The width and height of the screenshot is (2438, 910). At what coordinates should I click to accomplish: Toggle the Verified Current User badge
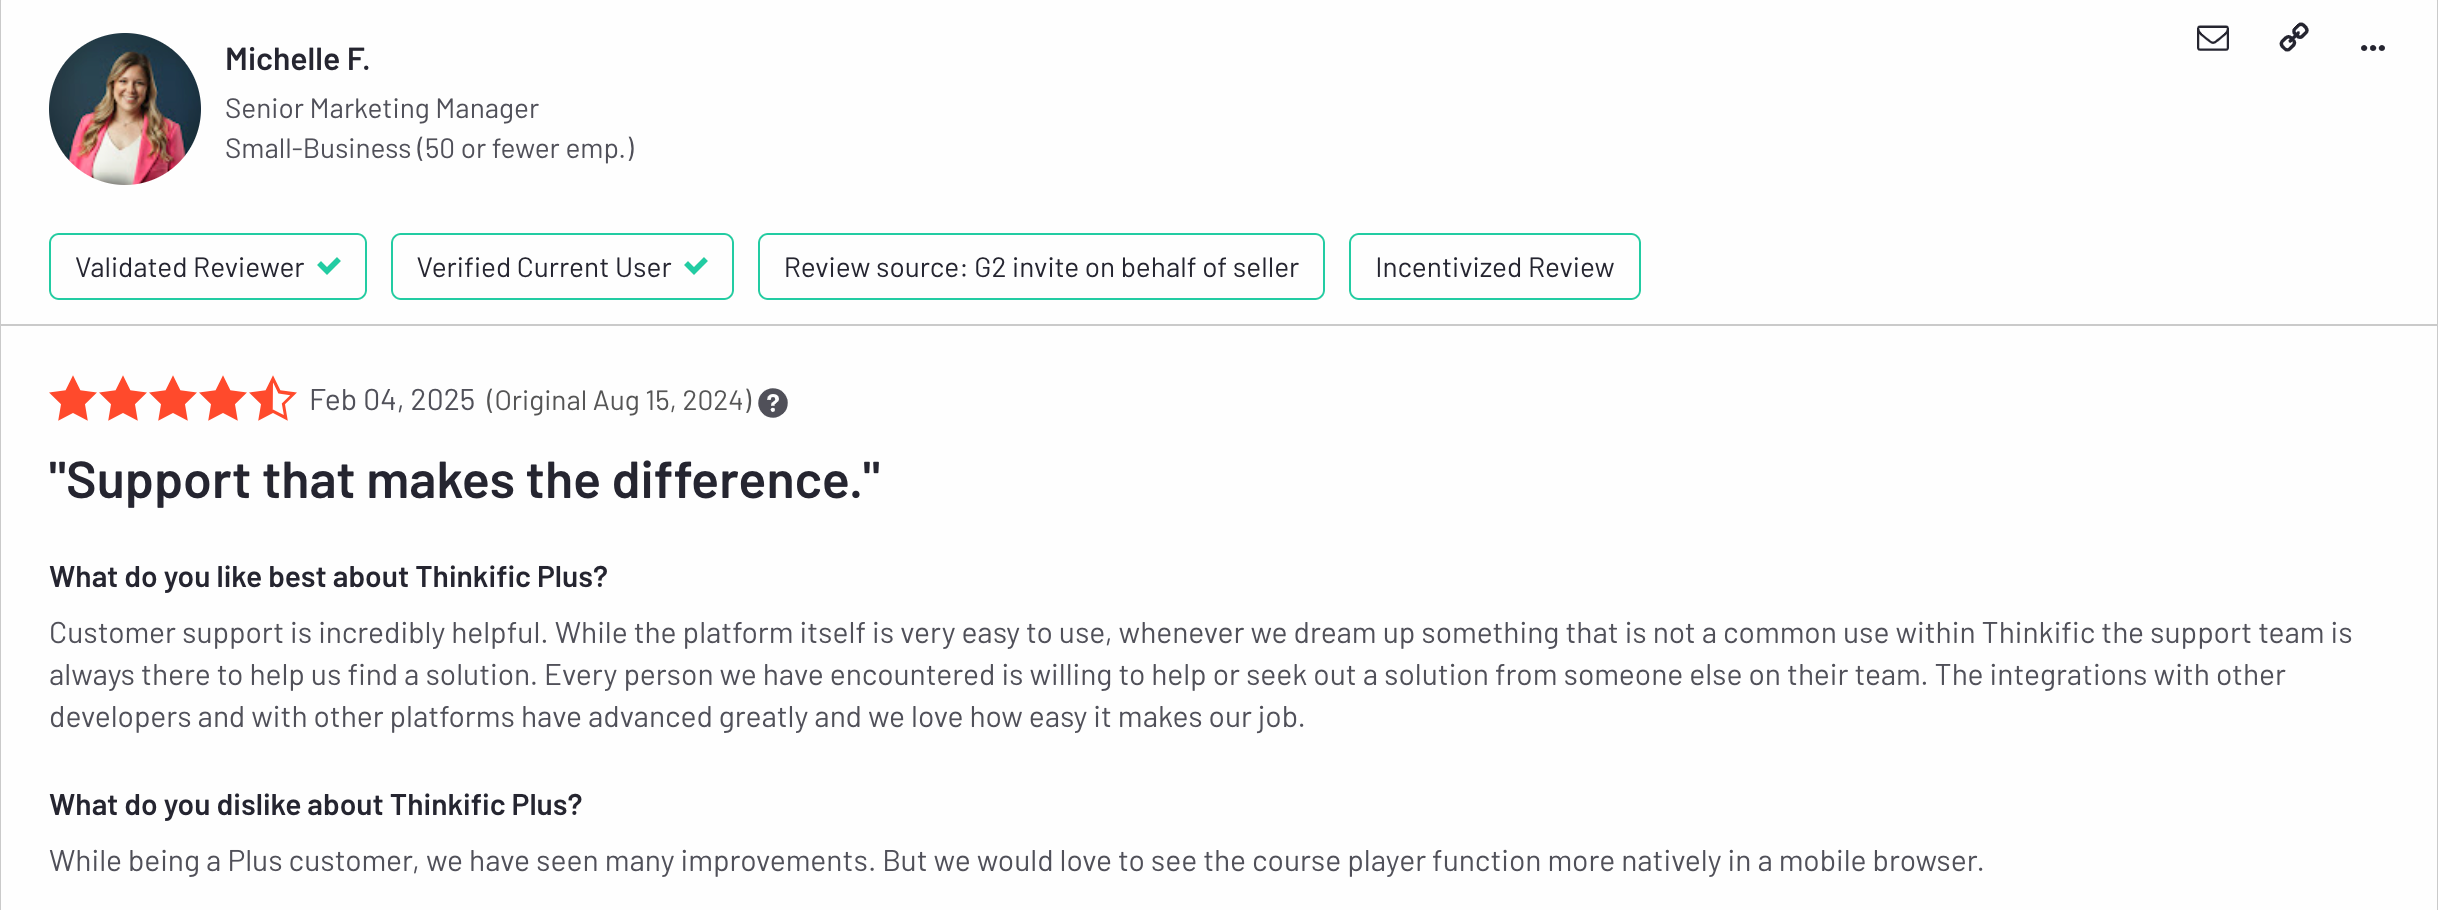tap(561, 266)
